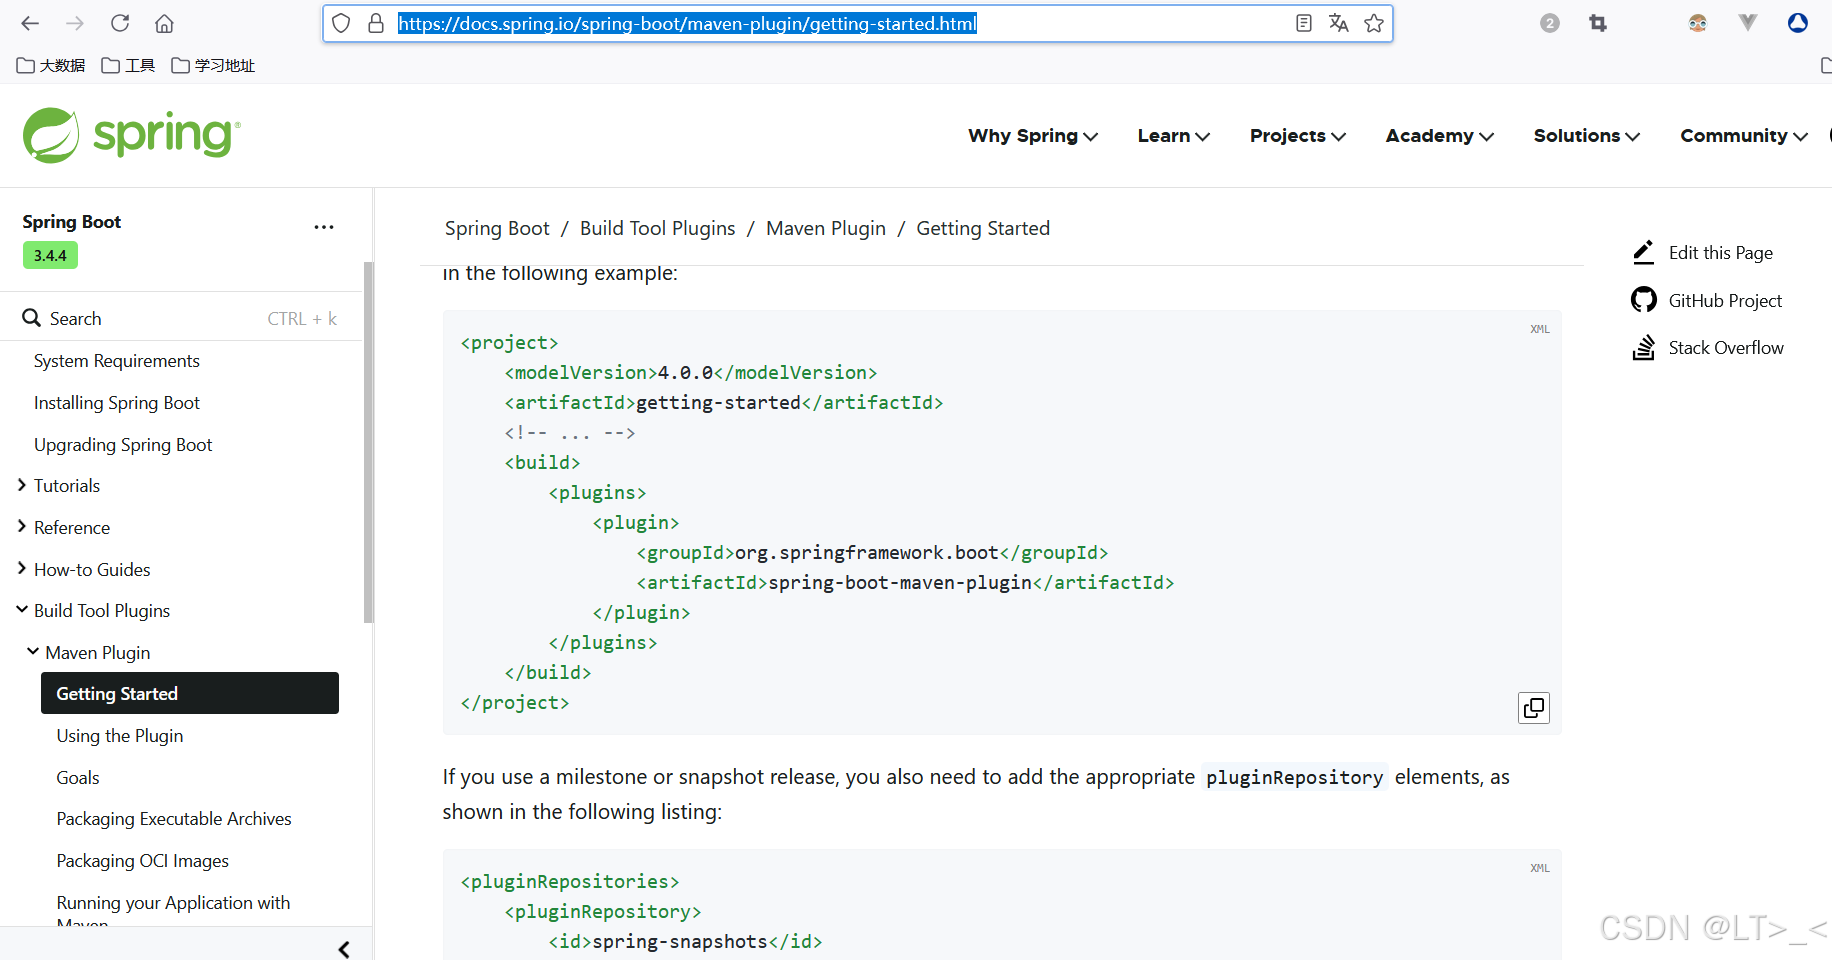The width and height of the screenshot is (1832, 960).
Task: Click the Maven Plugin breadcrumb link
Action: (825, 228)
